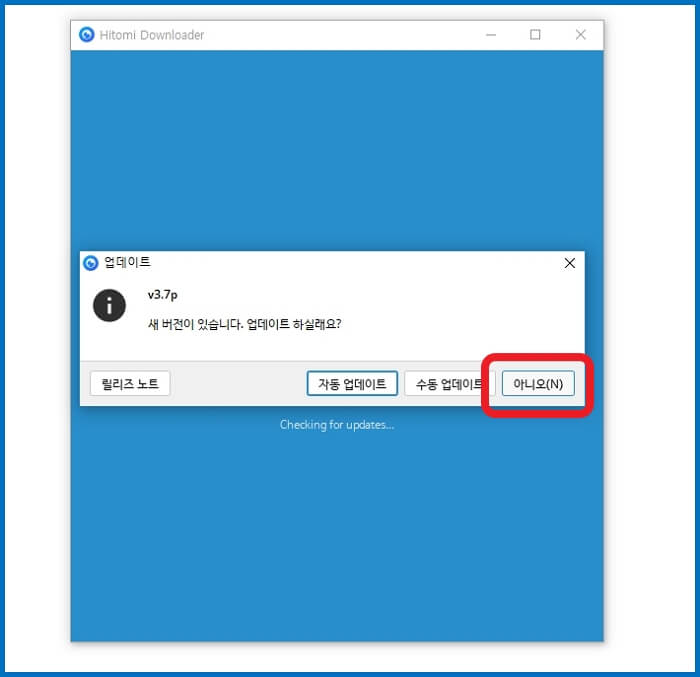
Task: Click the info icon in update dialog
Action: 109,306
